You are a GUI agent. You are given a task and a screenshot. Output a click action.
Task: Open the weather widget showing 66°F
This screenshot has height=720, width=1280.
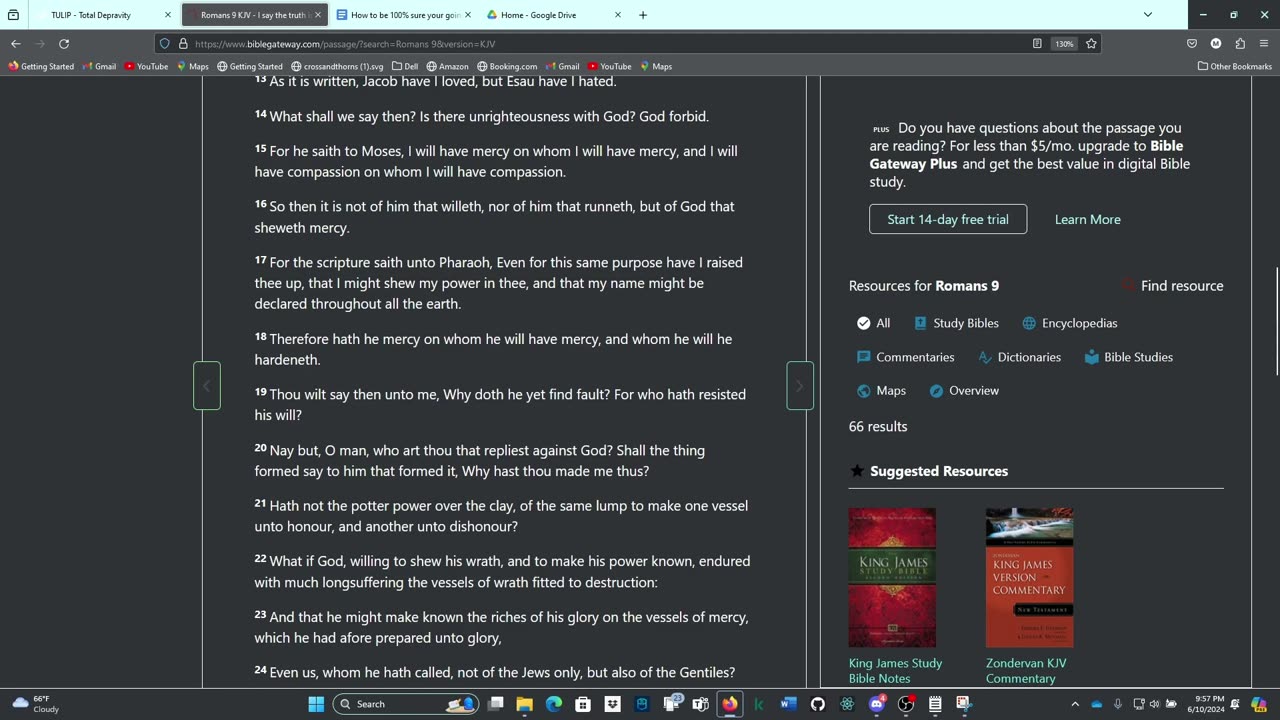tap(35, 704)
